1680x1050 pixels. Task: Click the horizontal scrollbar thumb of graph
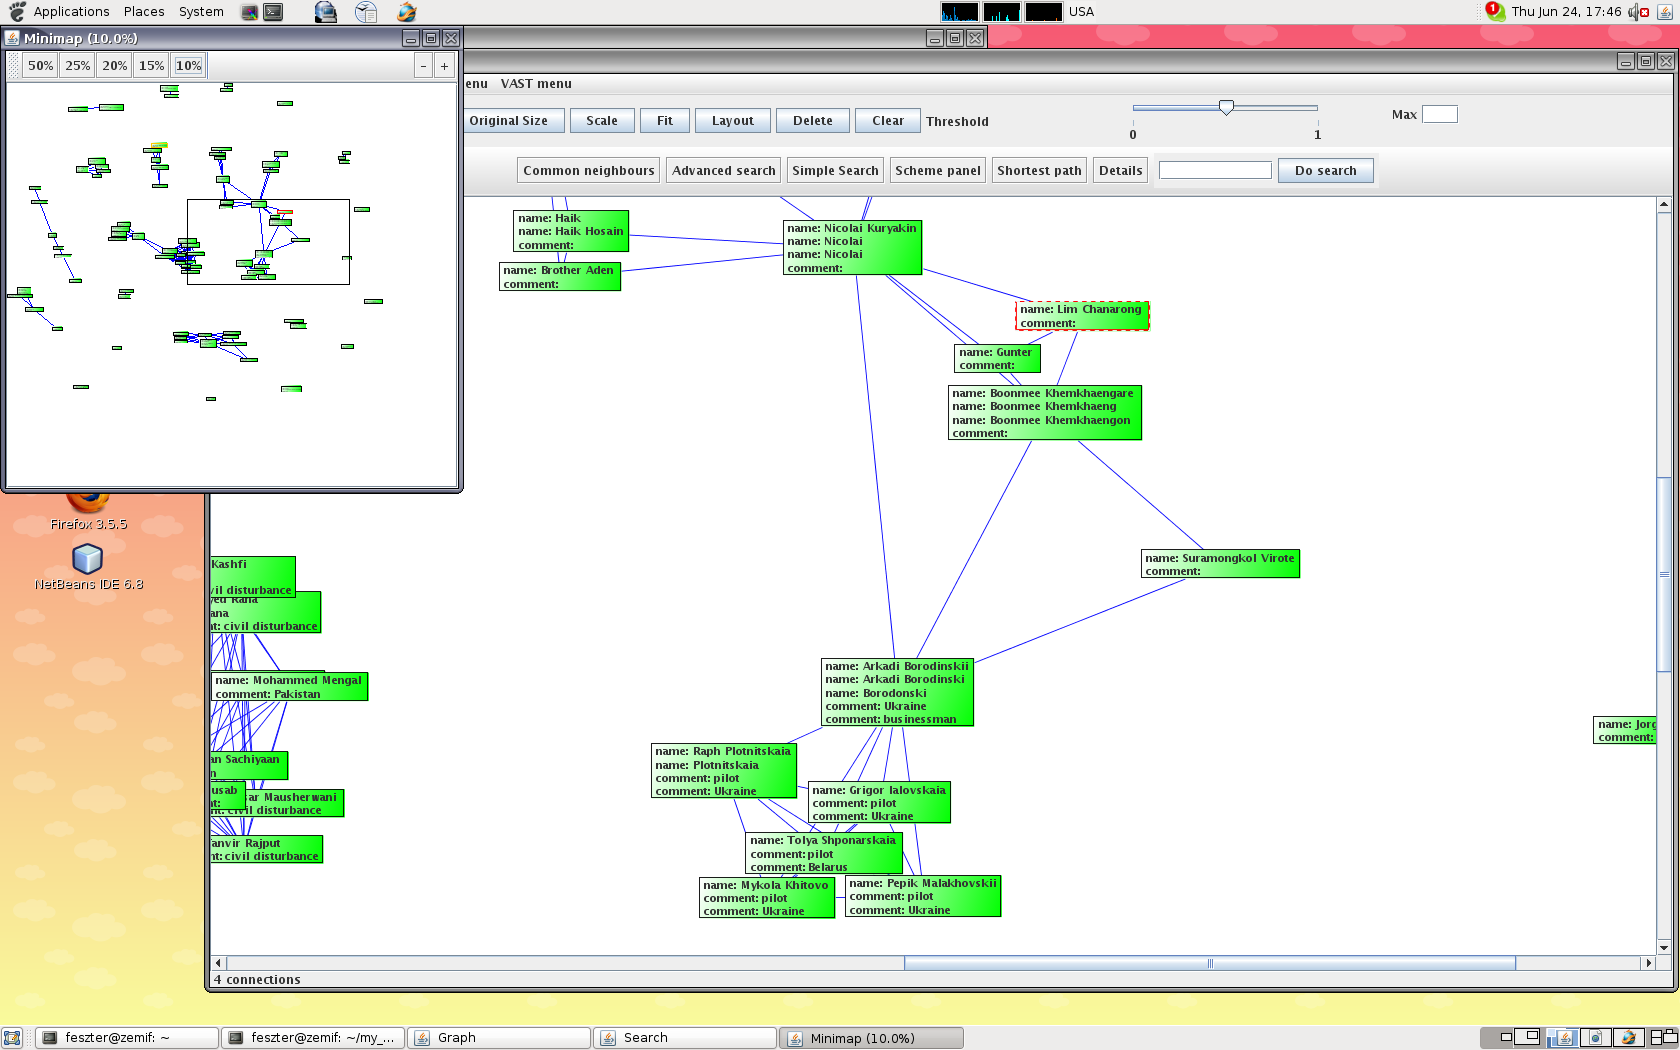coord(1210,964)
